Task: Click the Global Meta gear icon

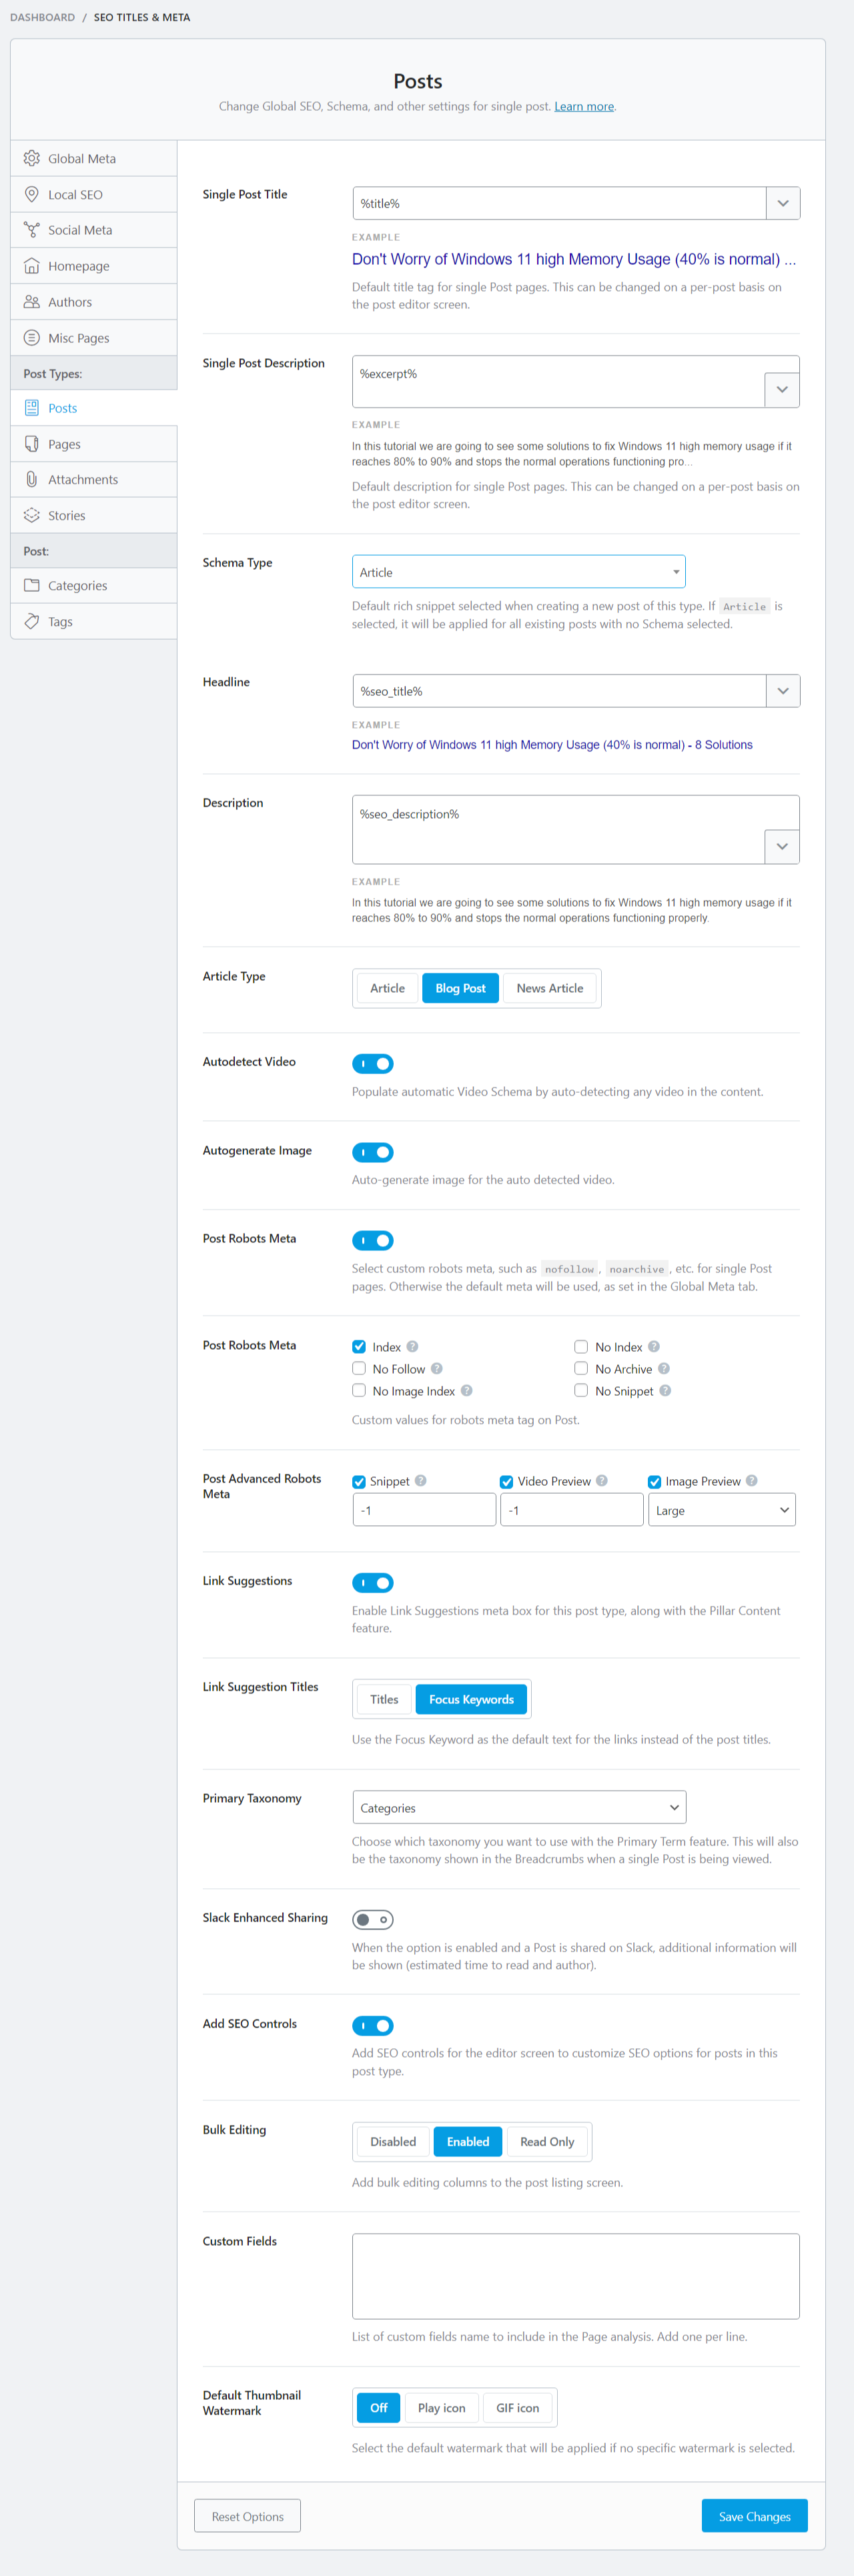Action: pos(32,158)
